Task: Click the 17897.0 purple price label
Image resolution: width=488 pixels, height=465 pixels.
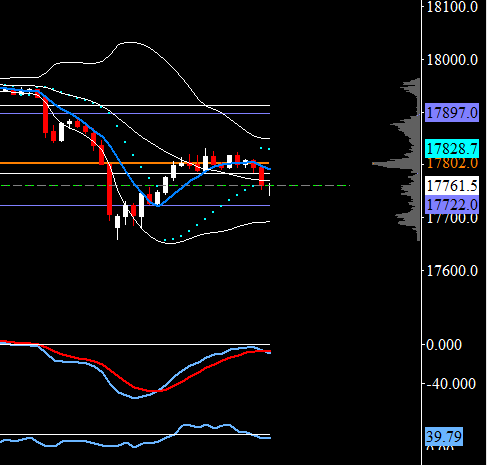Action: 452,113
